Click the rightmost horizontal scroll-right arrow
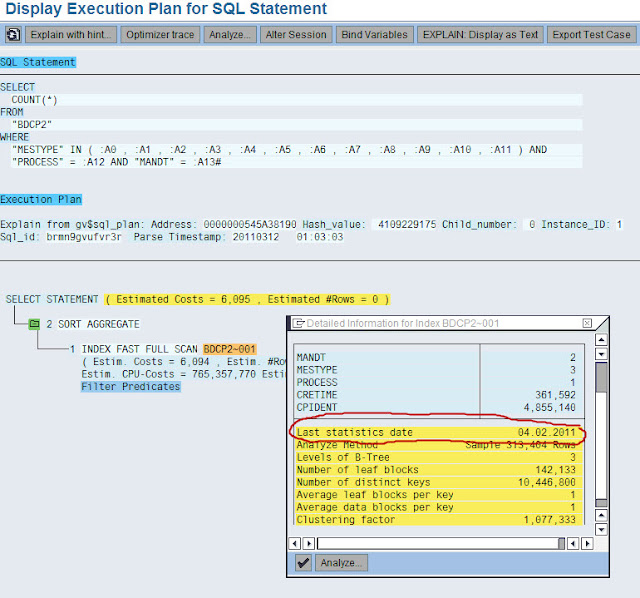This screenshot has height=598, width=640. [587, 544]
